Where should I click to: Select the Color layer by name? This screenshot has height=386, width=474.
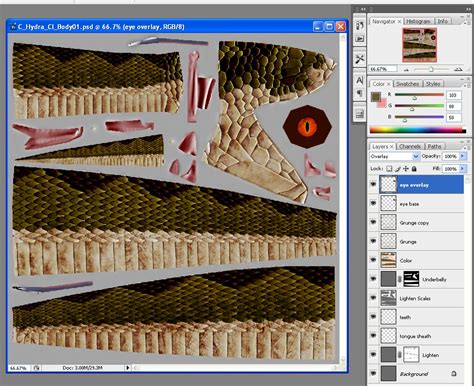coord(406,261)
